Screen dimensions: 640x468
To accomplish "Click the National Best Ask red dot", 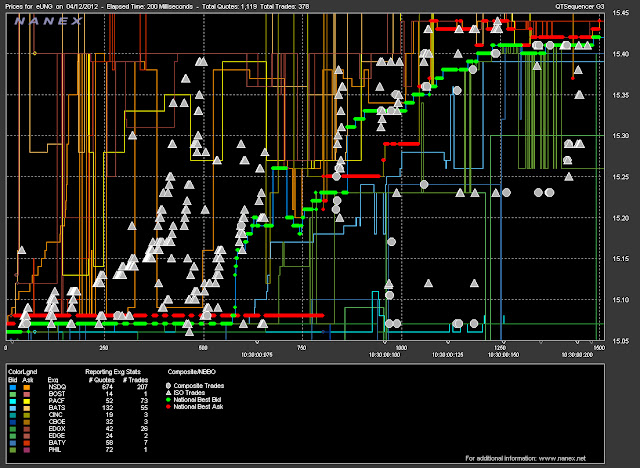I will [168, 406].
